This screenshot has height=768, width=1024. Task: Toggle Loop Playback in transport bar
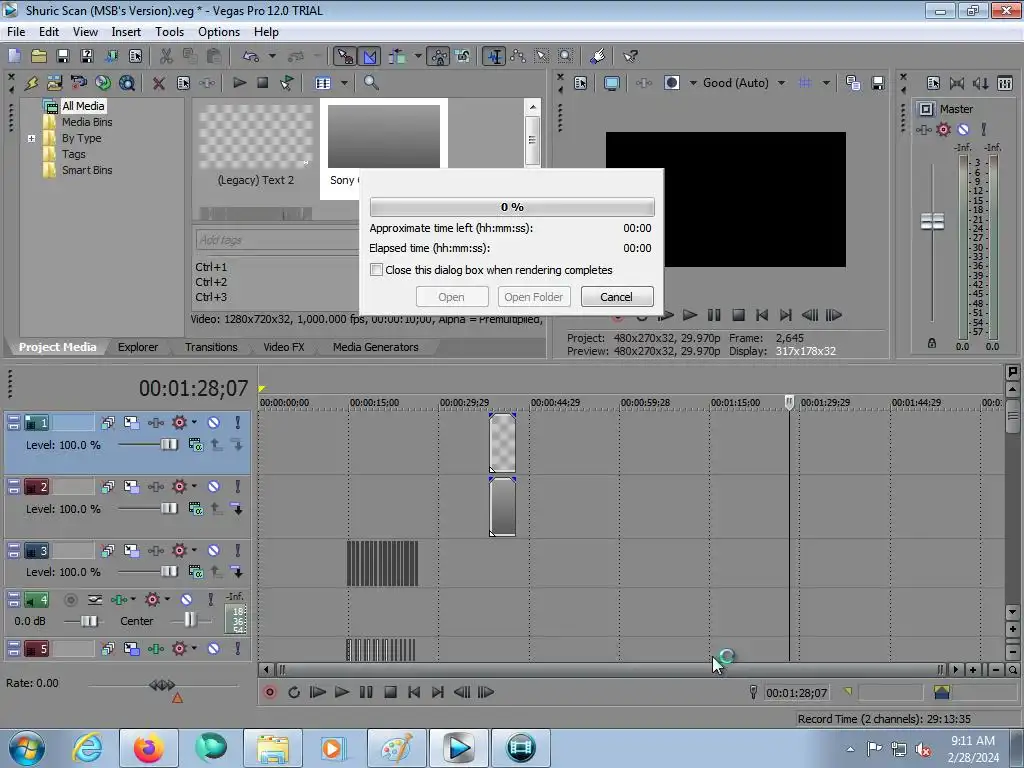(x=294, y=692)
